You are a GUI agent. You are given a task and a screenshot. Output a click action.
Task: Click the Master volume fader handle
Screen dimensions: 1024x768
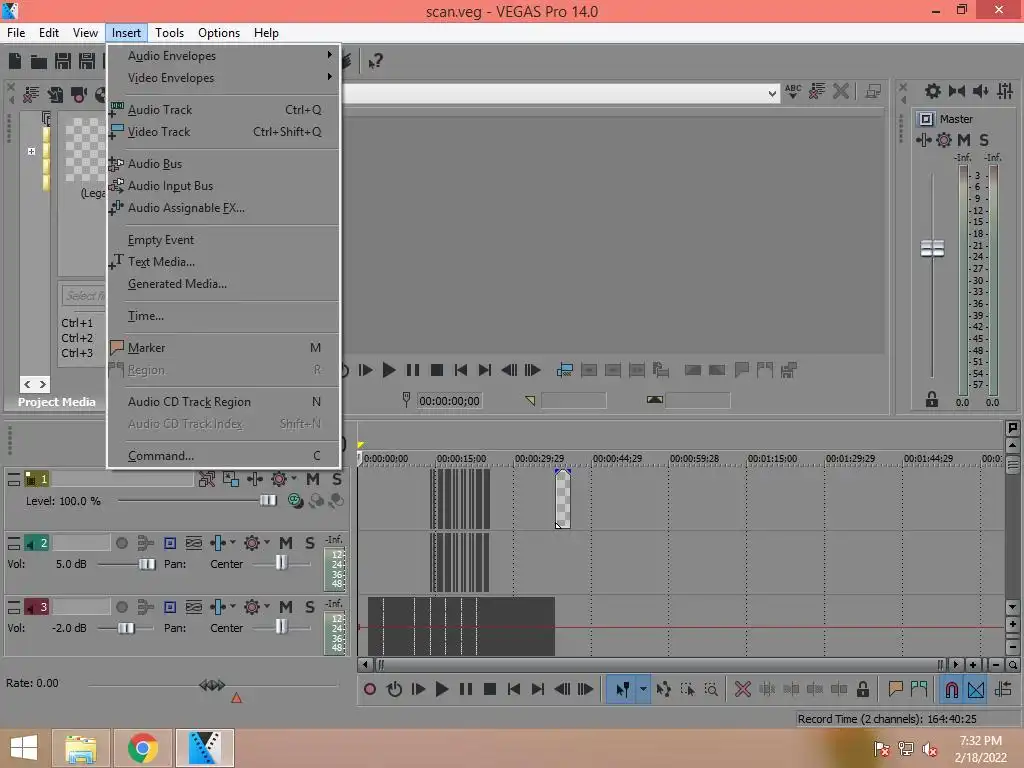point(932,248)
